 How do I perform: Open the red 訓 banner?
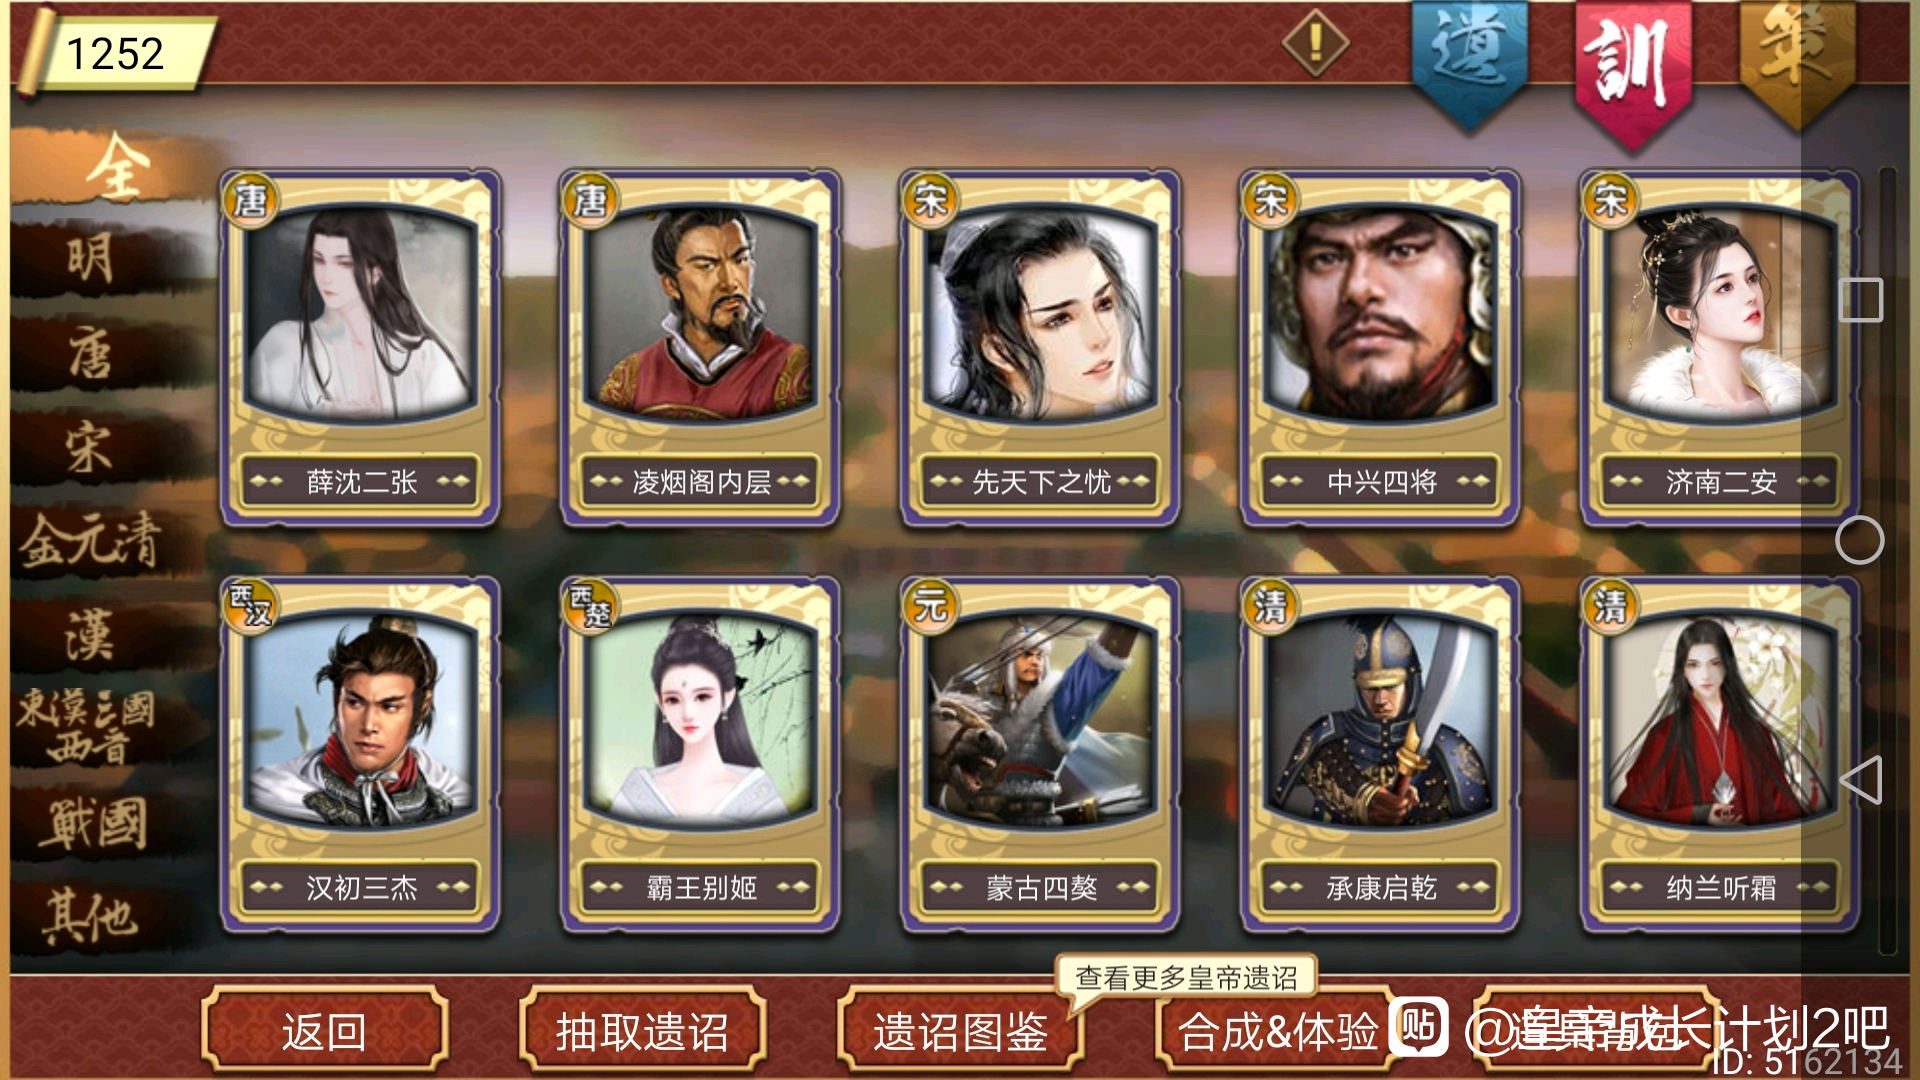coord(1633,70)
